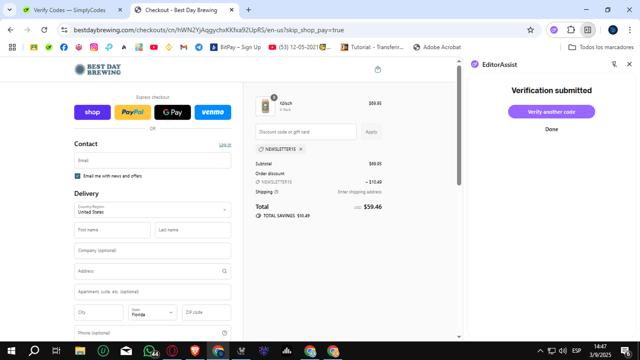Click the Apply discount button
Image resolution: width=640 pixels, height=360 pixels.
371,132
